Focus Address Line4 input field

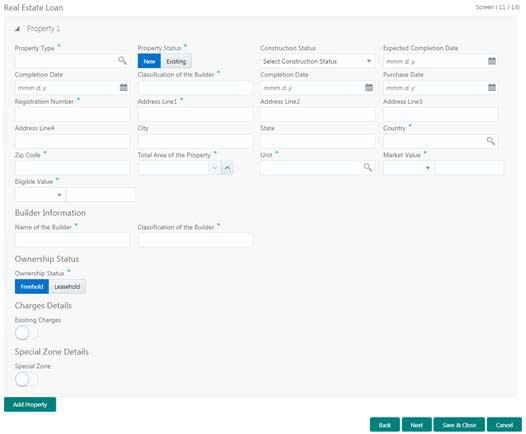(72, 141)
